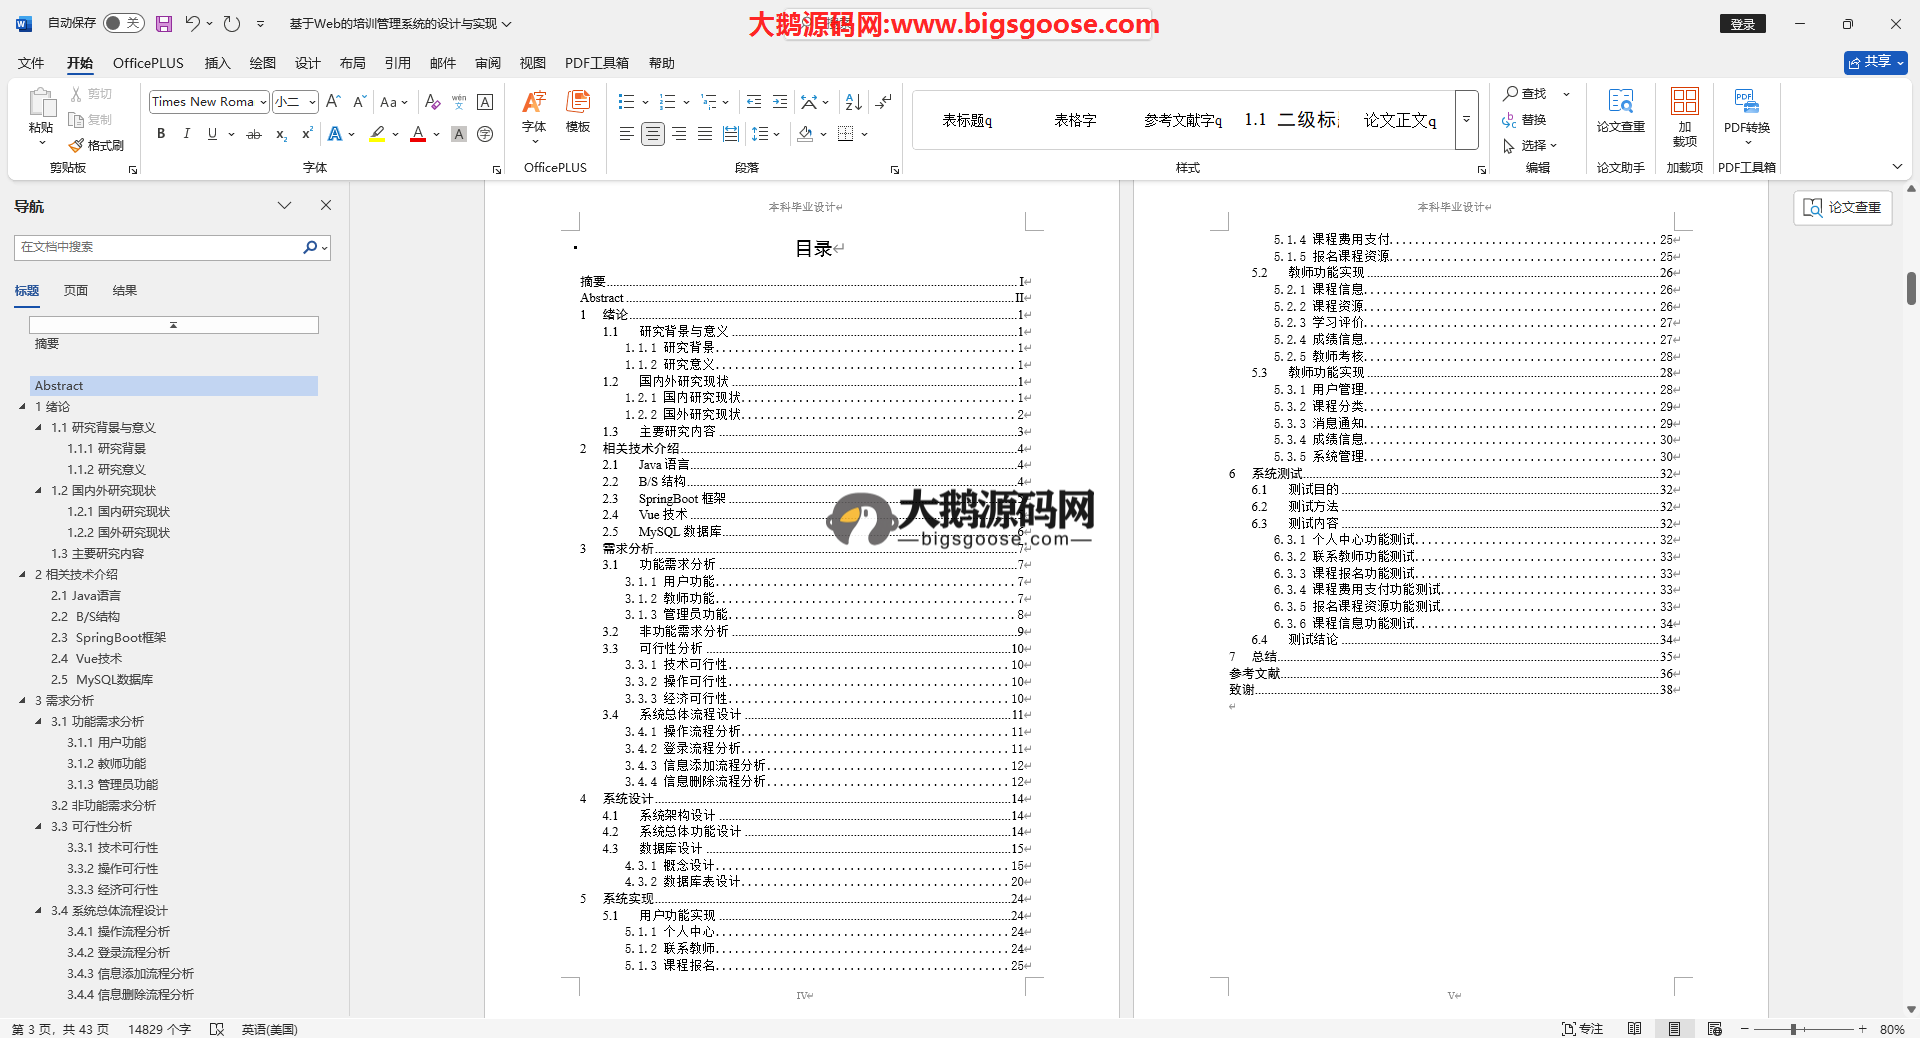
Task: Expand the styles gallery more arrow
Action: pos(1466,119)
